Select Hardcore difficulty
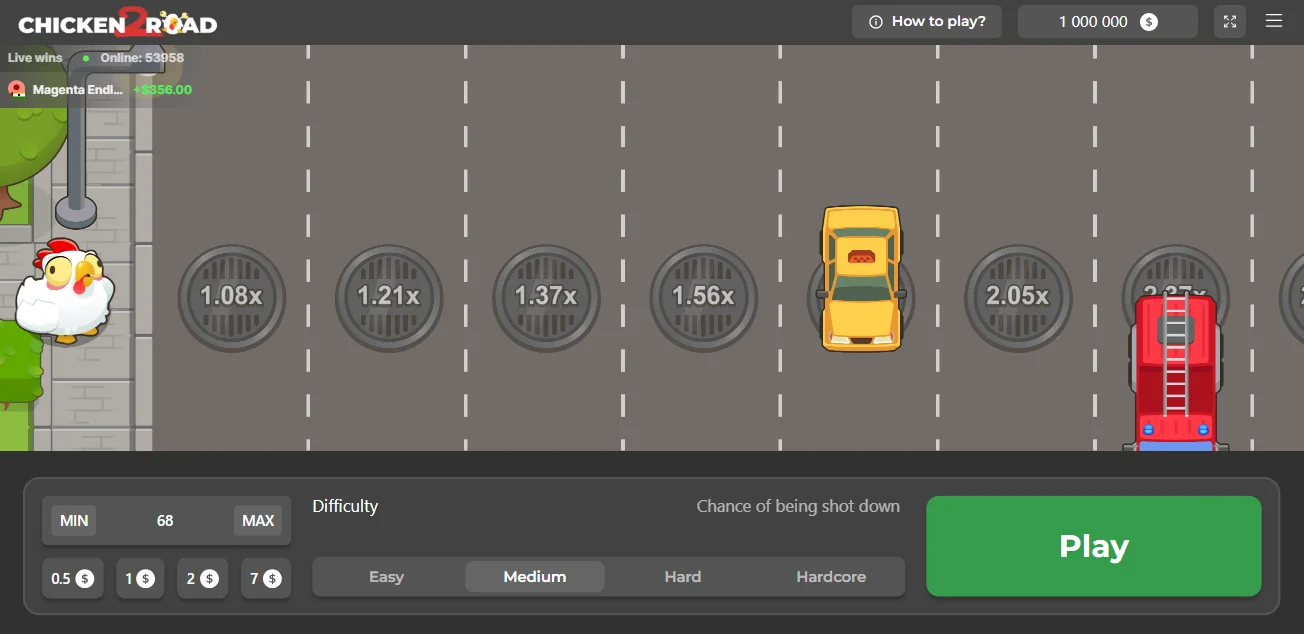Screen dimensions: 1304x634 831,577
